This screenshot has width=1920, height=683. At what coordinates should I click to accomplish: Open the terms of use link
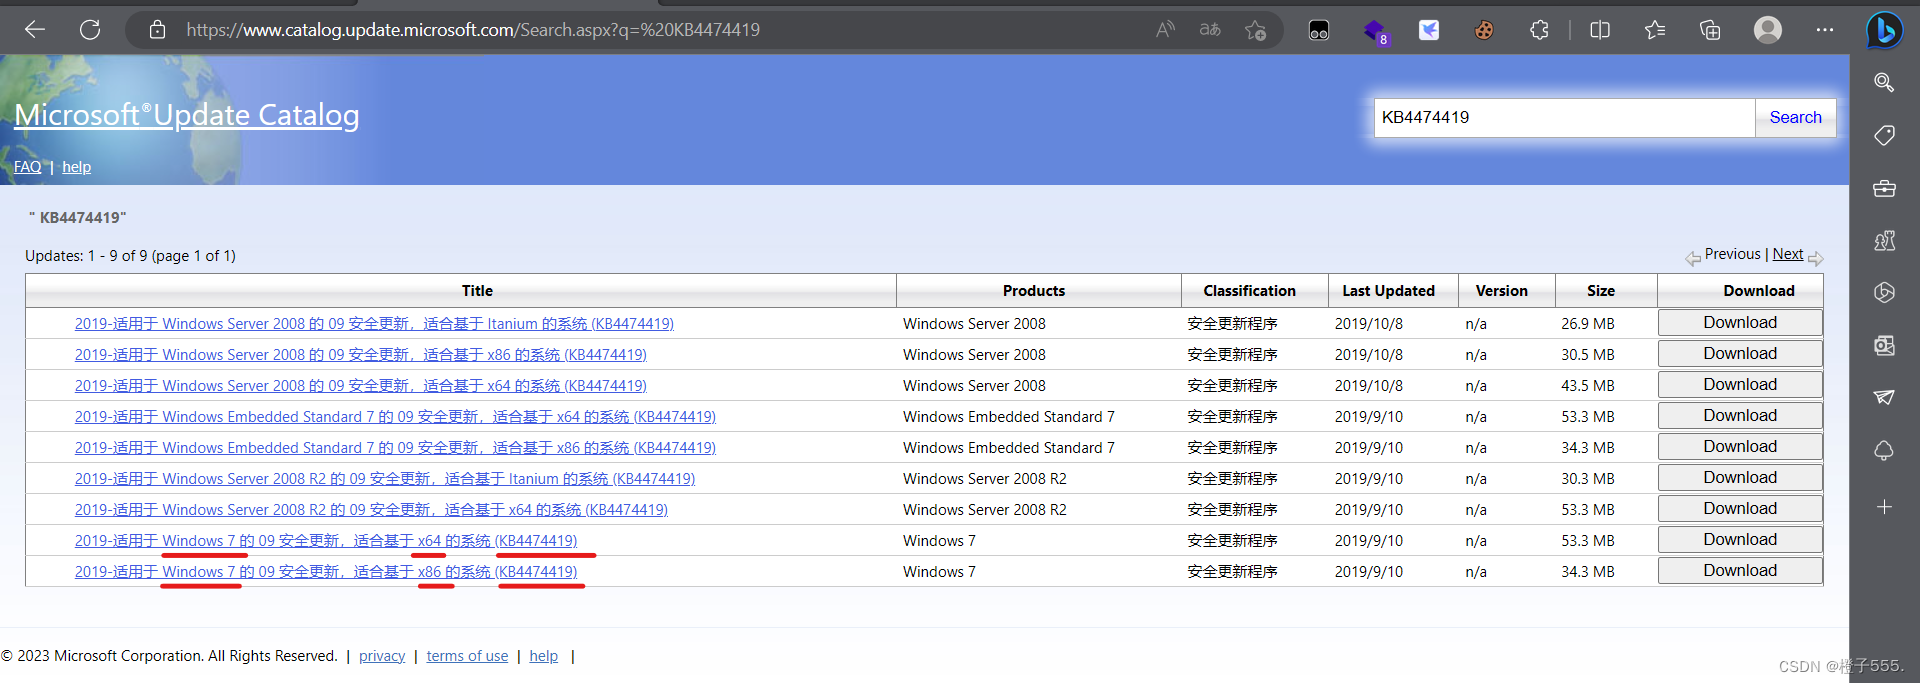(467, 656)
